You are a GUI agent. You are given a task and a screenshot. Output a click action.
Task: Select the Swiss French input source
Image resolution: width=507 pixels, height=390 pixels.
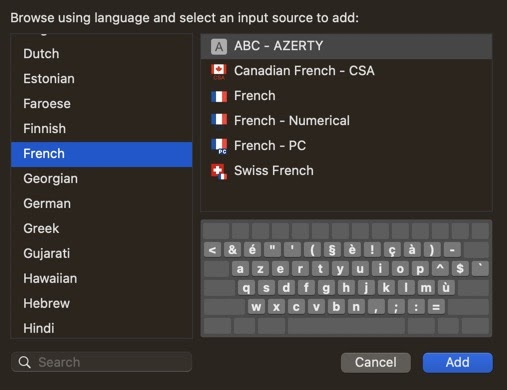click(346, 171)
